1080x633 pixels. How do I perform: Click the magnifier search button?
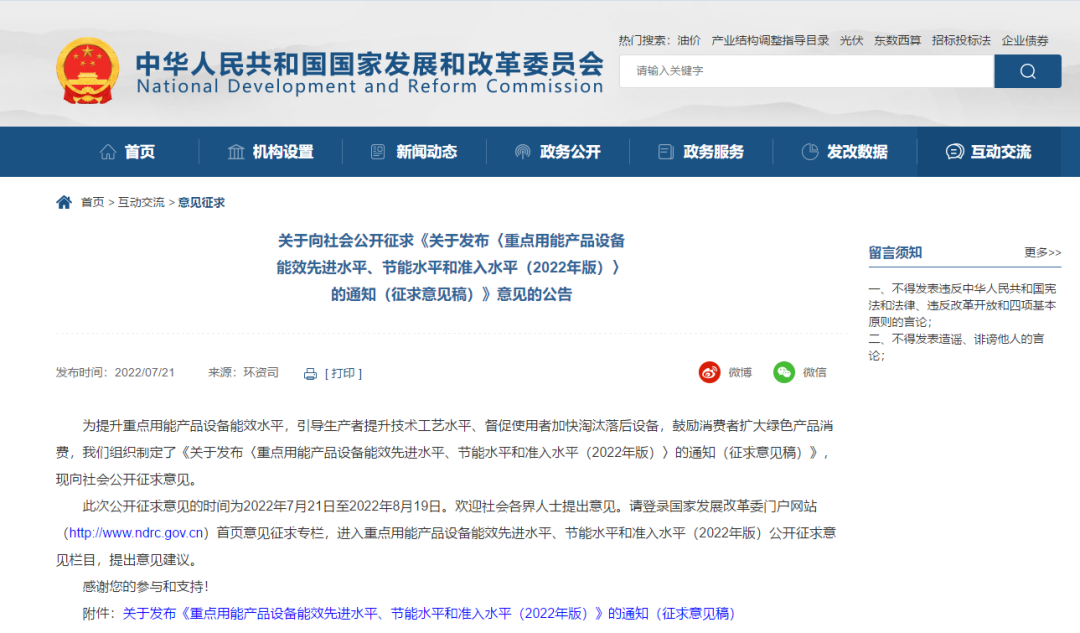pos(1027,71)
